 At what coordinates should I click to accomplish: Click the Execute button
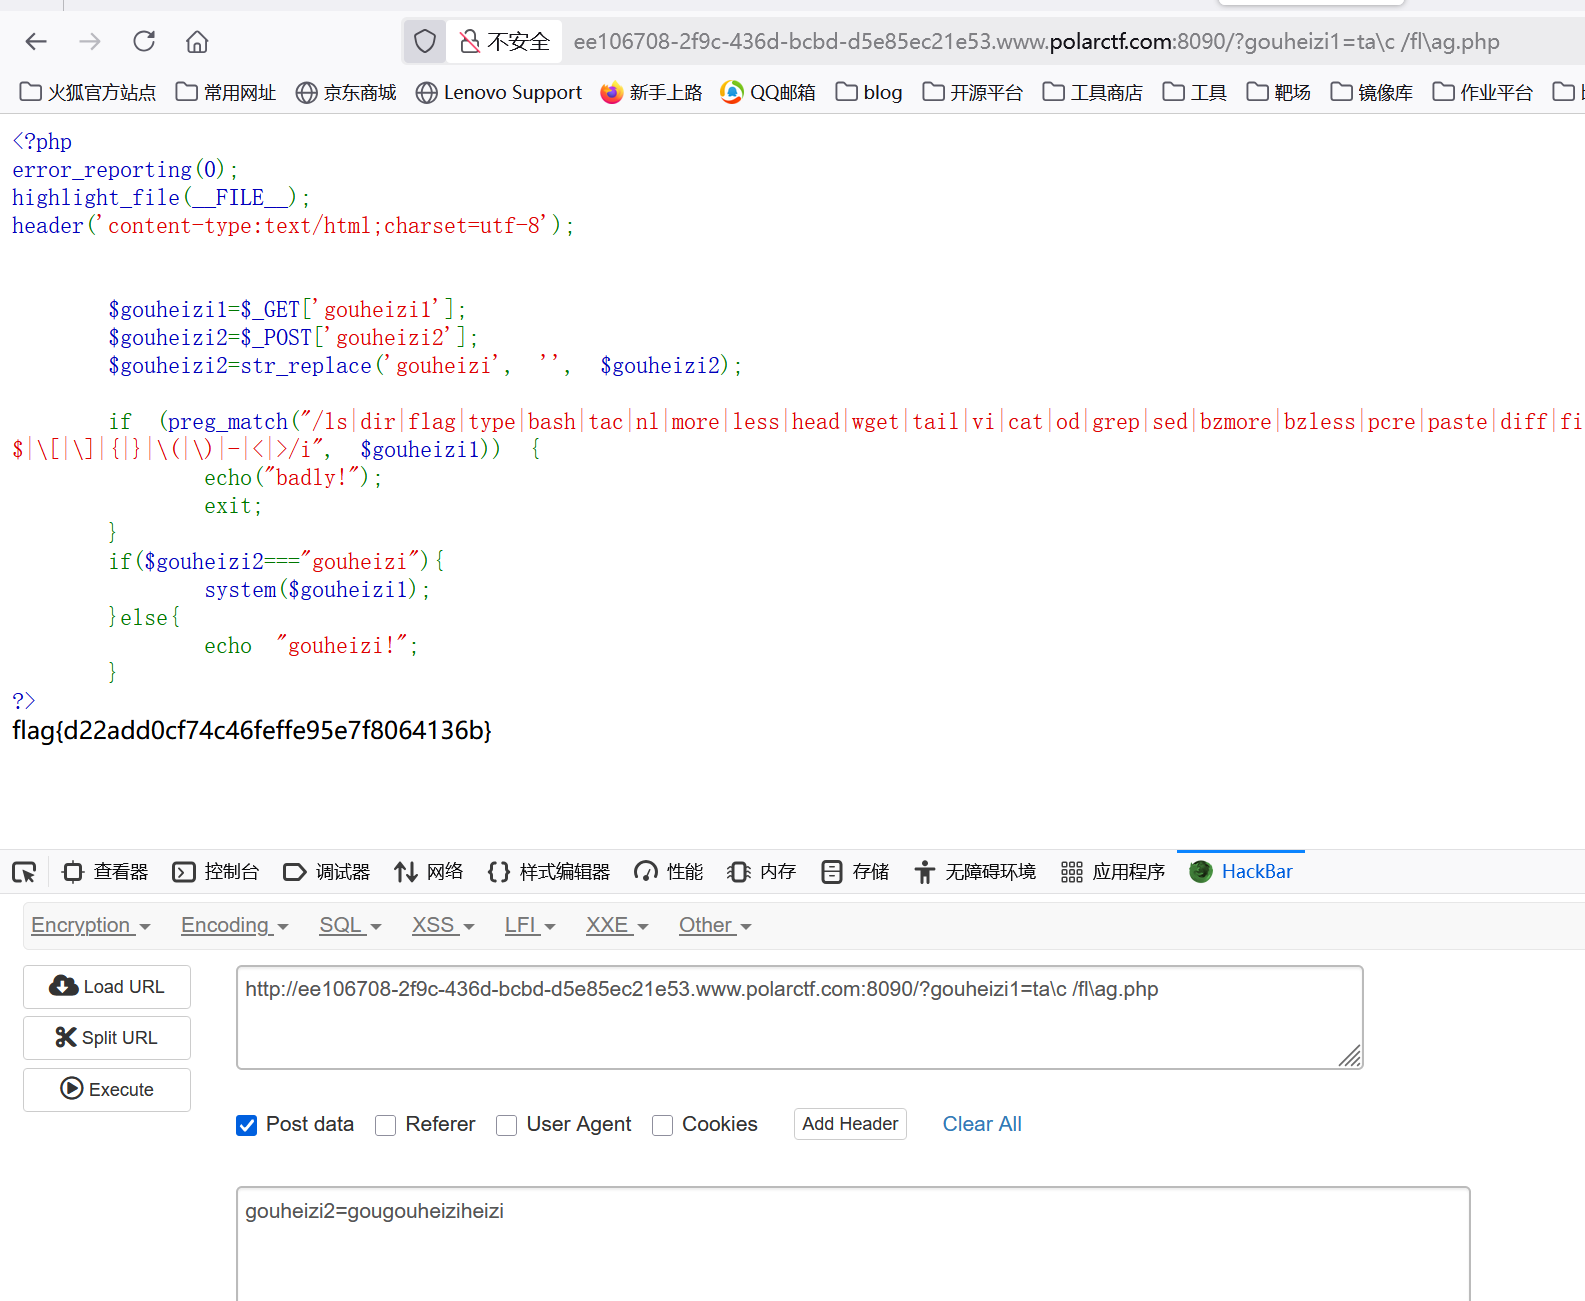coord(107,1090)
